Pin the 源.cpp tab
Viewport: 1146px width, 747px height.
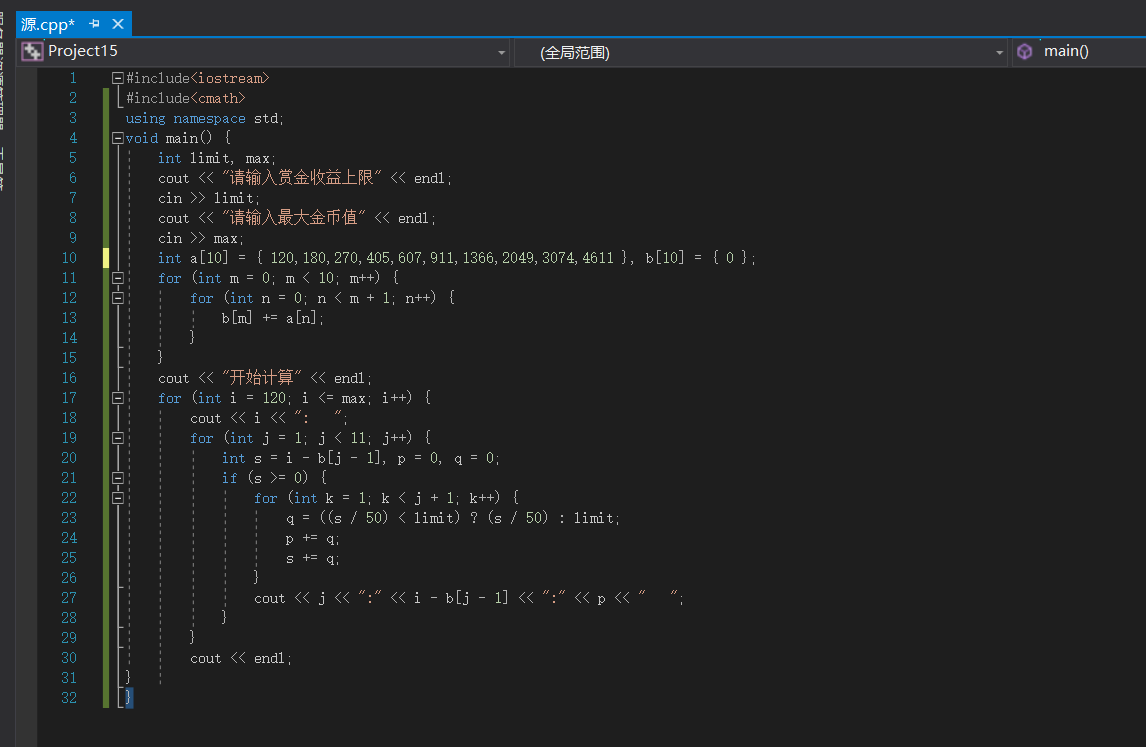[94, 24]
